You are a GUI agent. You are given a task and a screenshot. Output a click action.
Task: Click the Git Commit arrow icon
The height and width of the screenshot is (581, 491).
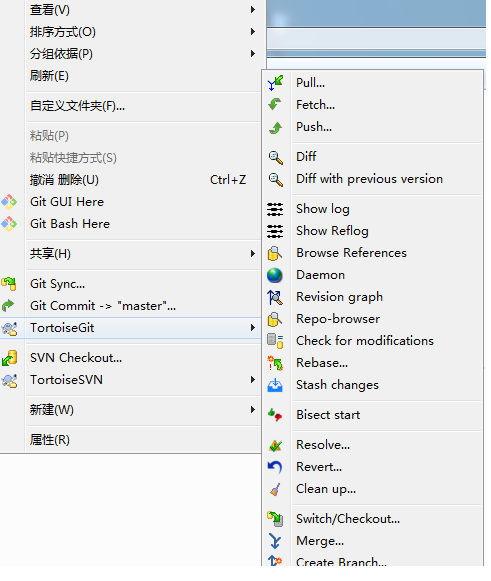8,306
